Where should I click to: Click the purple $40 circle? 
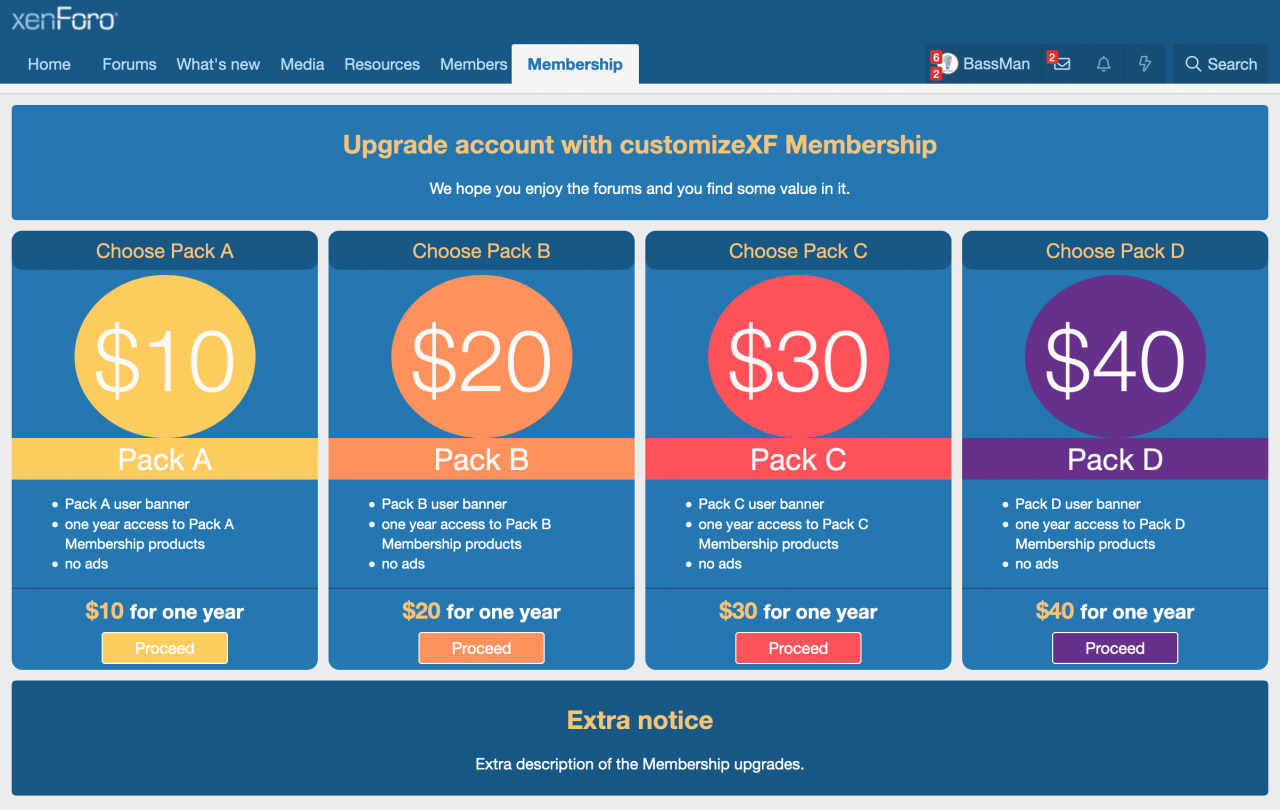point(1115,357)
